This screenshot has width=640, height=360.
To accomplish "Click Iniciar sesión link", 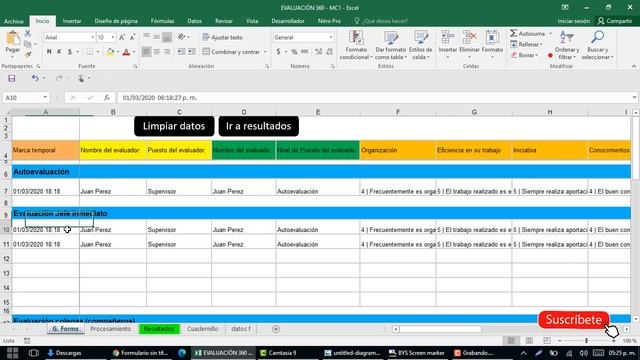I will point(573,21).
